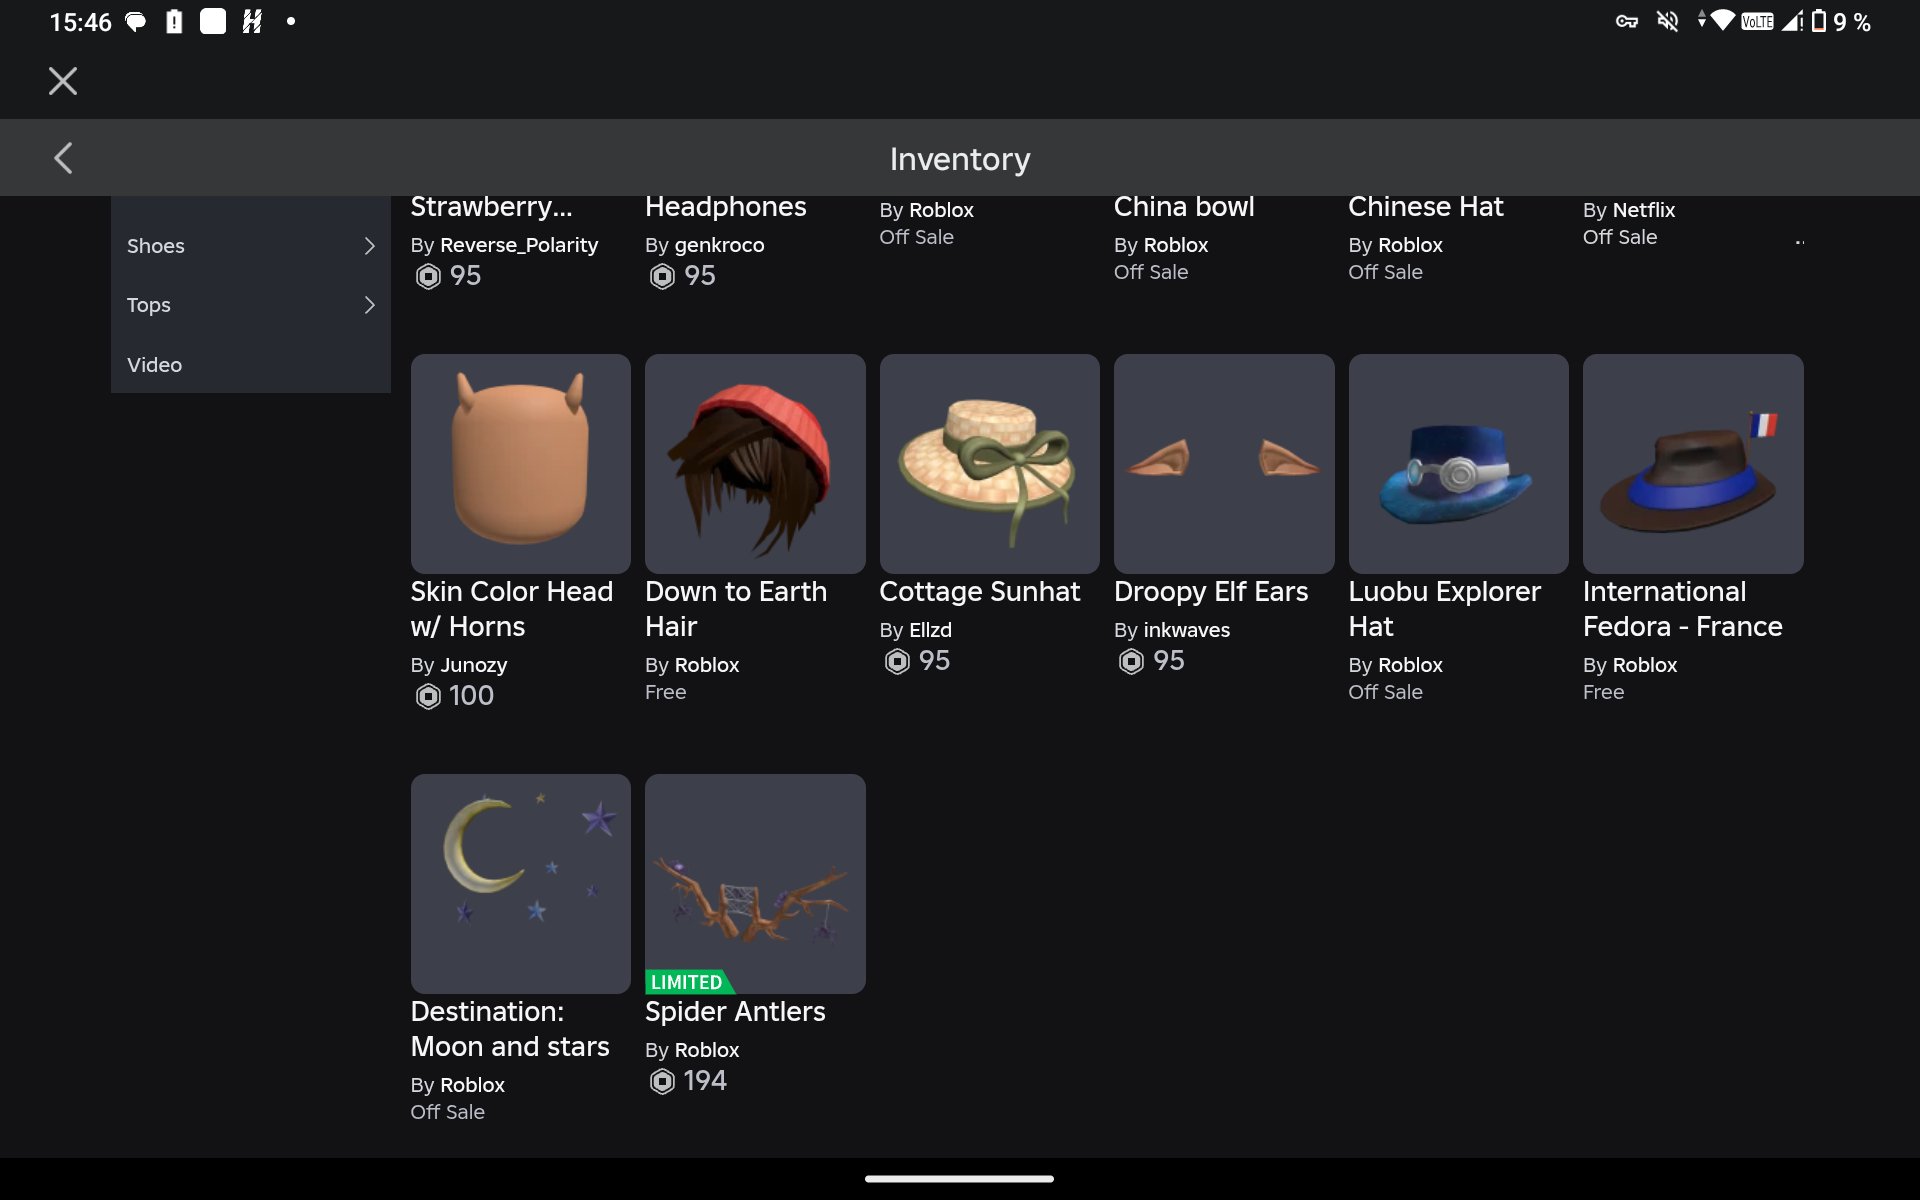Tap the Android home gesture bar
Viewport: 1920px width, 1200px height.
pyautogui.click(x=959, y=1179)
